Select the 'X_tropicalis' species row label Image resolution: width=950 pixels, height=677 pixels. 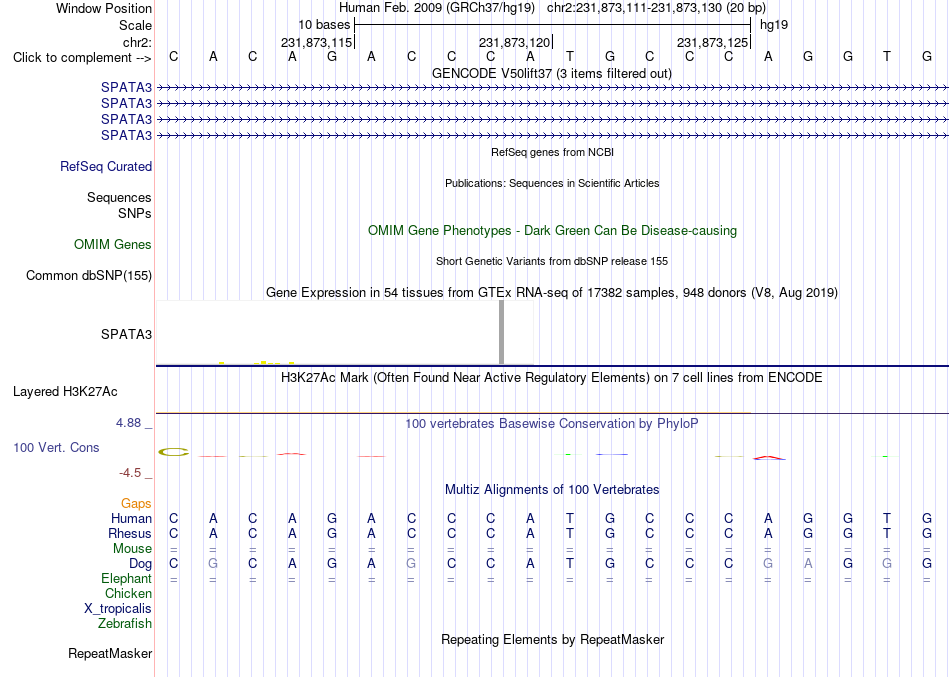click(x=118, y=609)
